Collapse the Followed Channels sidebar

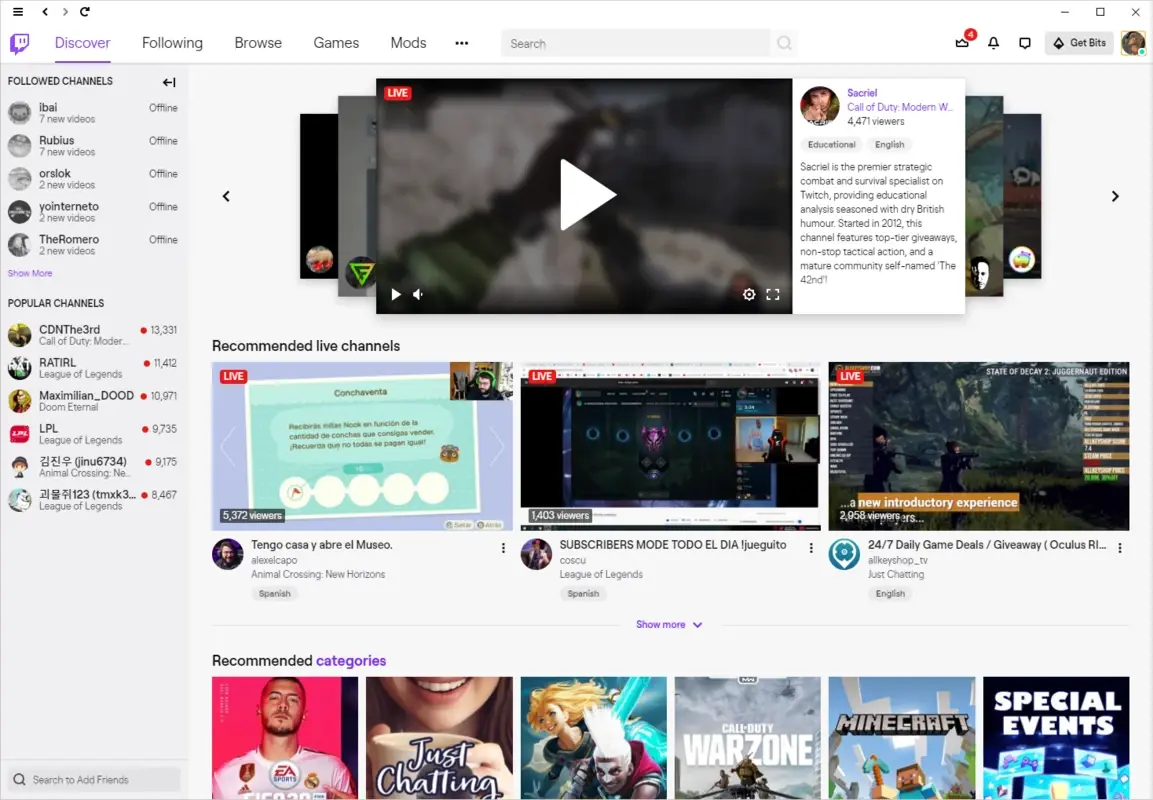[x=169, y=82]
